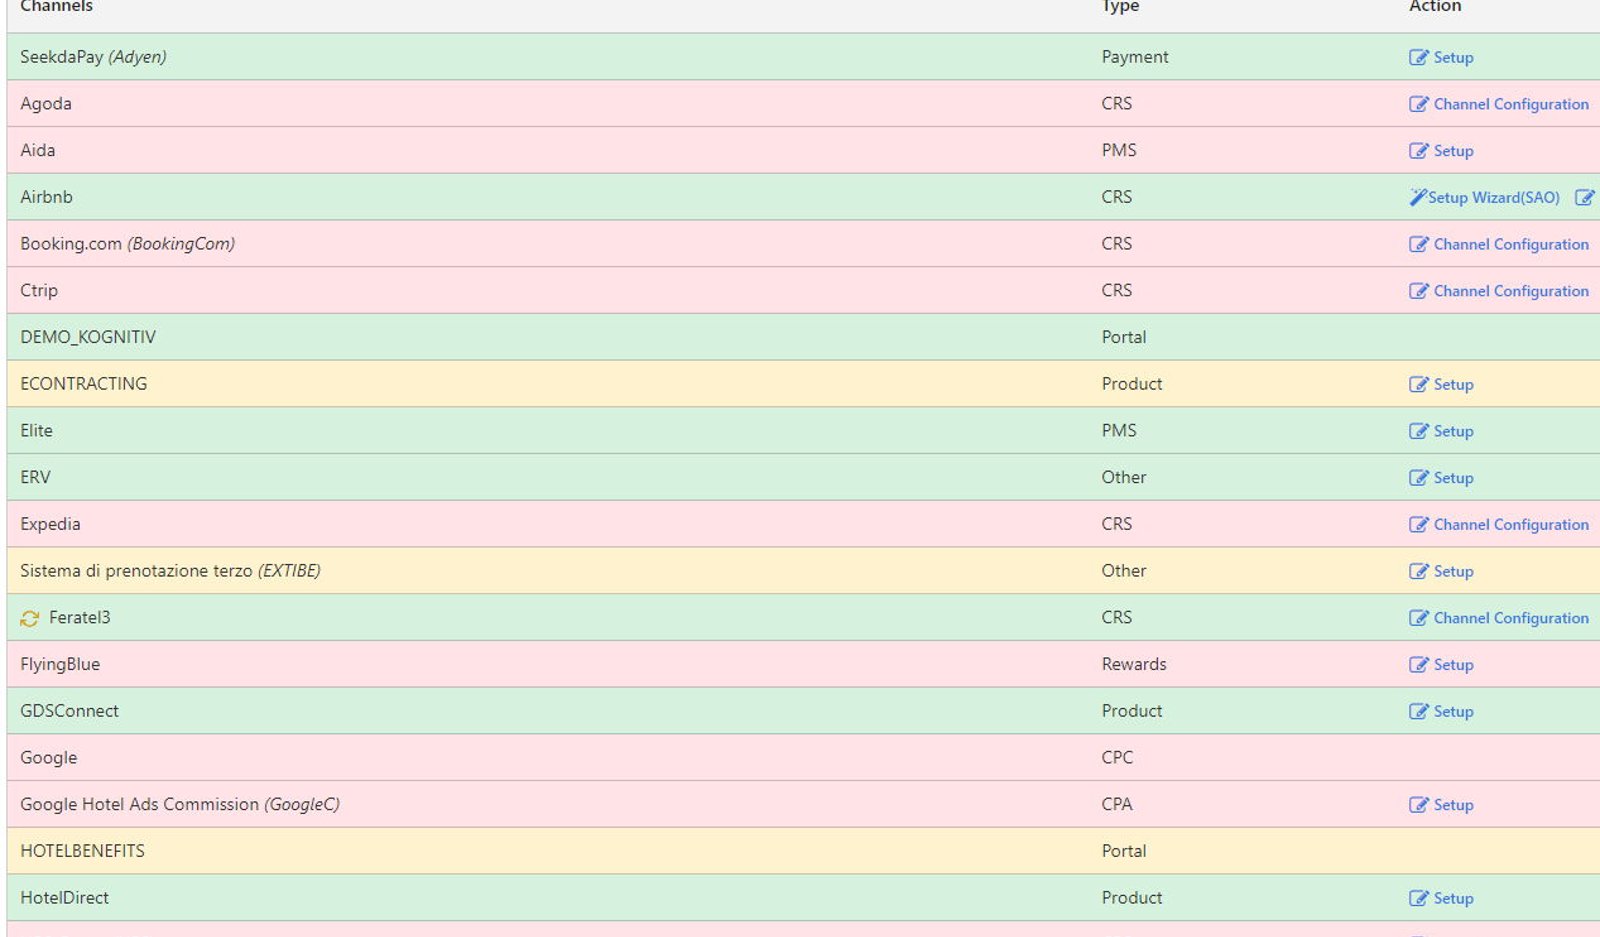The width and height of the screenshot is (1600, 937).
Task: Select the HOTELBENEFITS channel name
Action: pos(82,851)
